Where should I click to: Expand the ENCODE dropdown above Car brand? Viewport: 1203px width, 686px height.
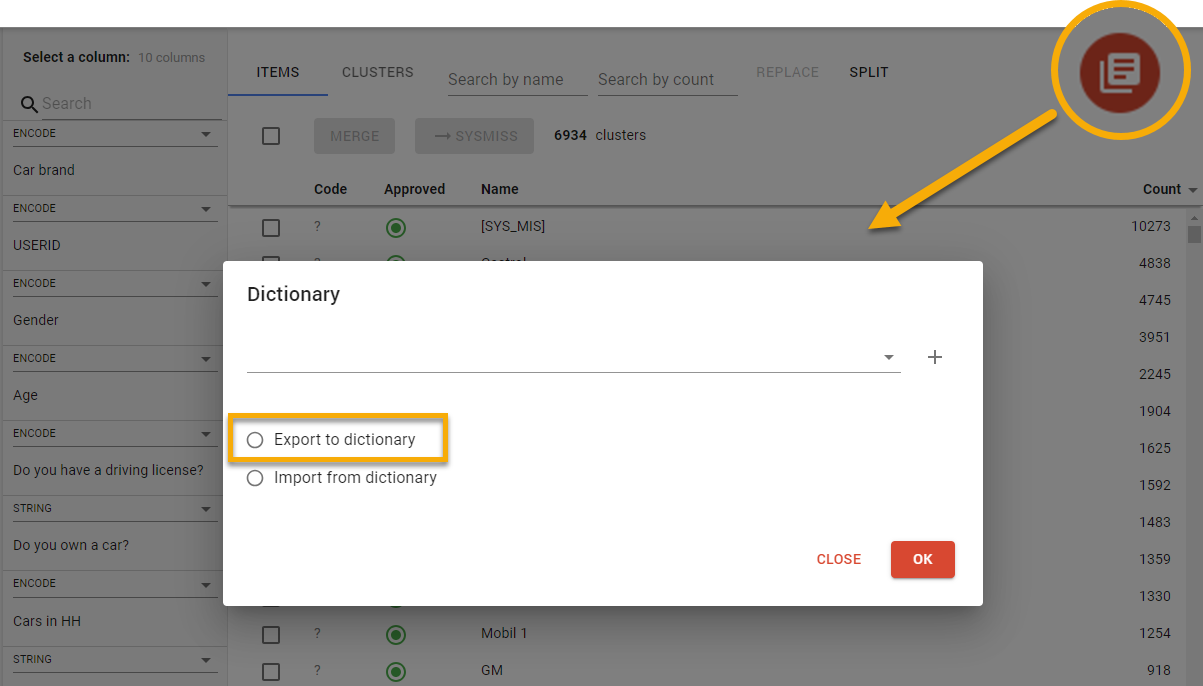(206, 134)
